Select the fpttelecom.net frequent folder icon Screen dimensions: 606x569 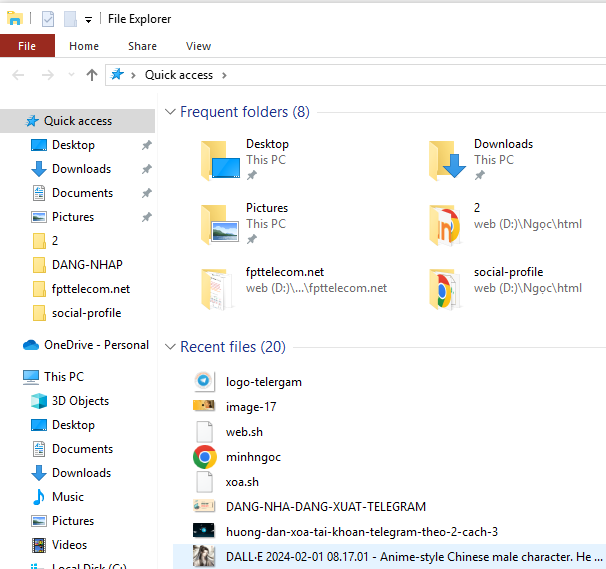(x=217, y=289)
